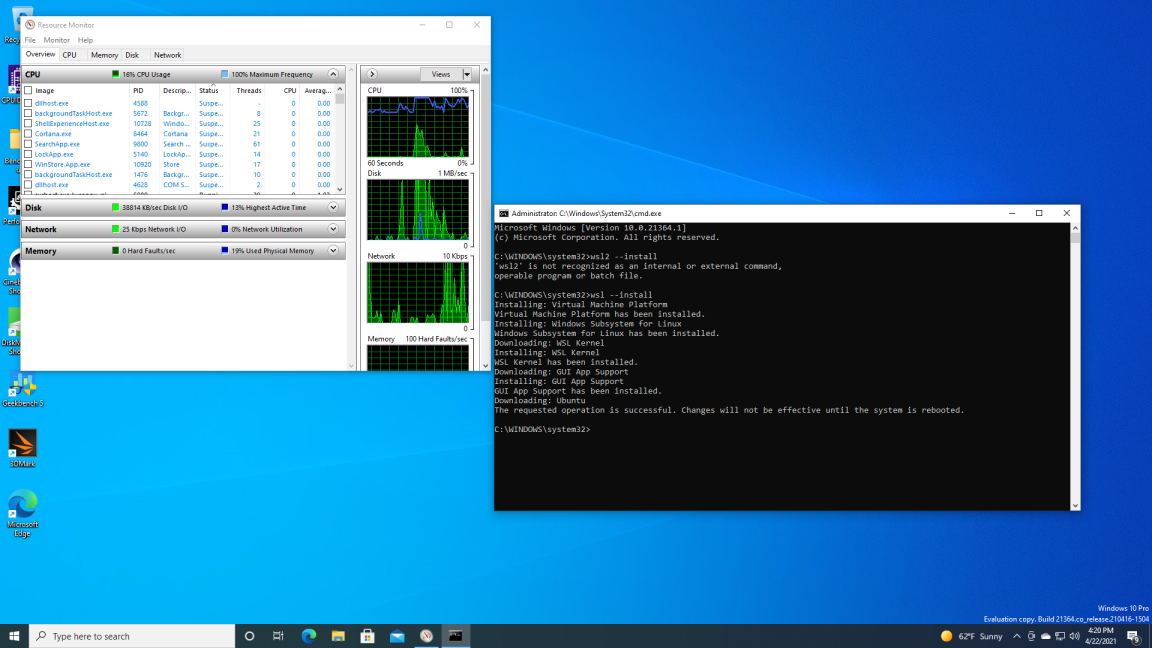
Task: Select the Microsoft Edge desktop shortcut
Action: pyautogui.click(x=23, y=514)
